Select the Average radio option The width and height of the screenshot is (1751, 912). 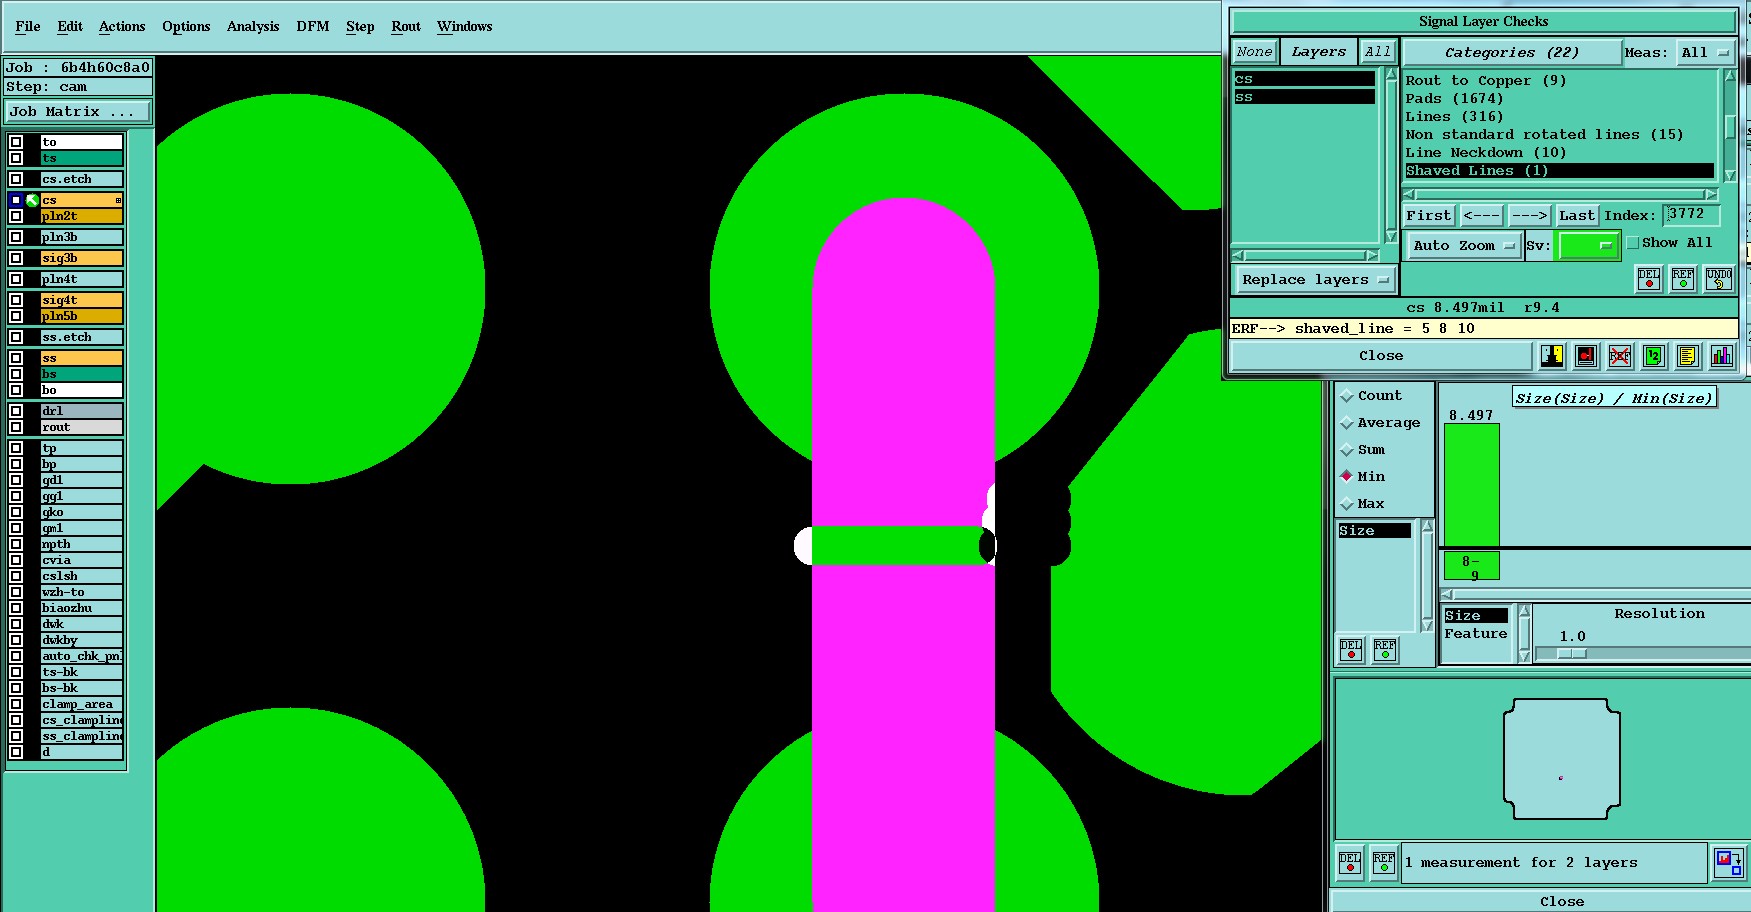(x=1347, y=423)
